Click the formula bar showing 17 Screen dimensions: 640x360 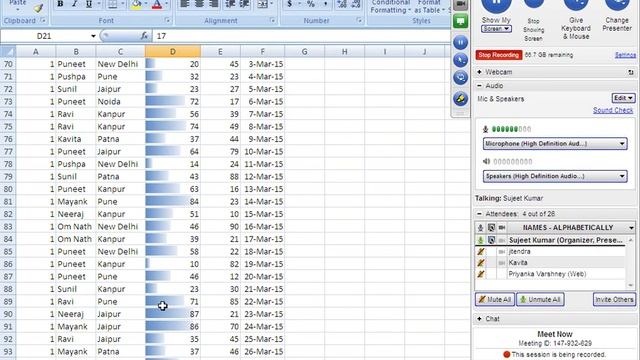click(302, 36)
